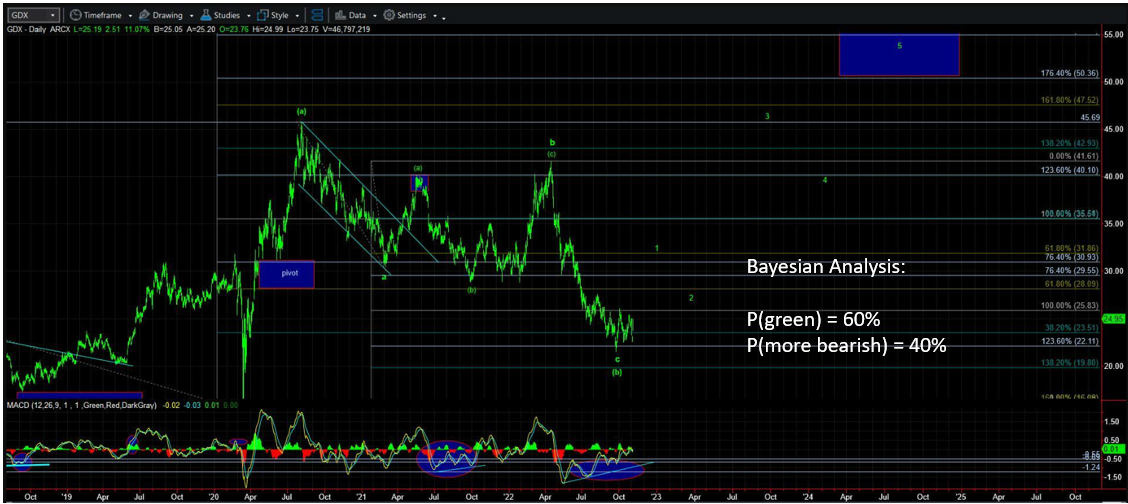Select the blue wave 5 target box

(x=899, y=55)
